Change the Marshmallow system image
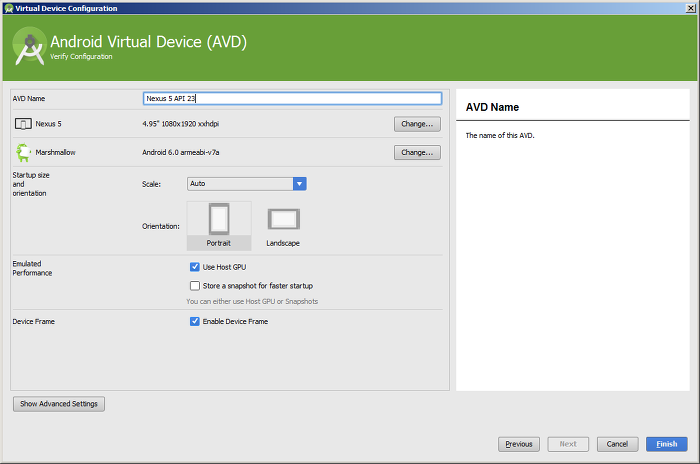 [x=417, y=153]
